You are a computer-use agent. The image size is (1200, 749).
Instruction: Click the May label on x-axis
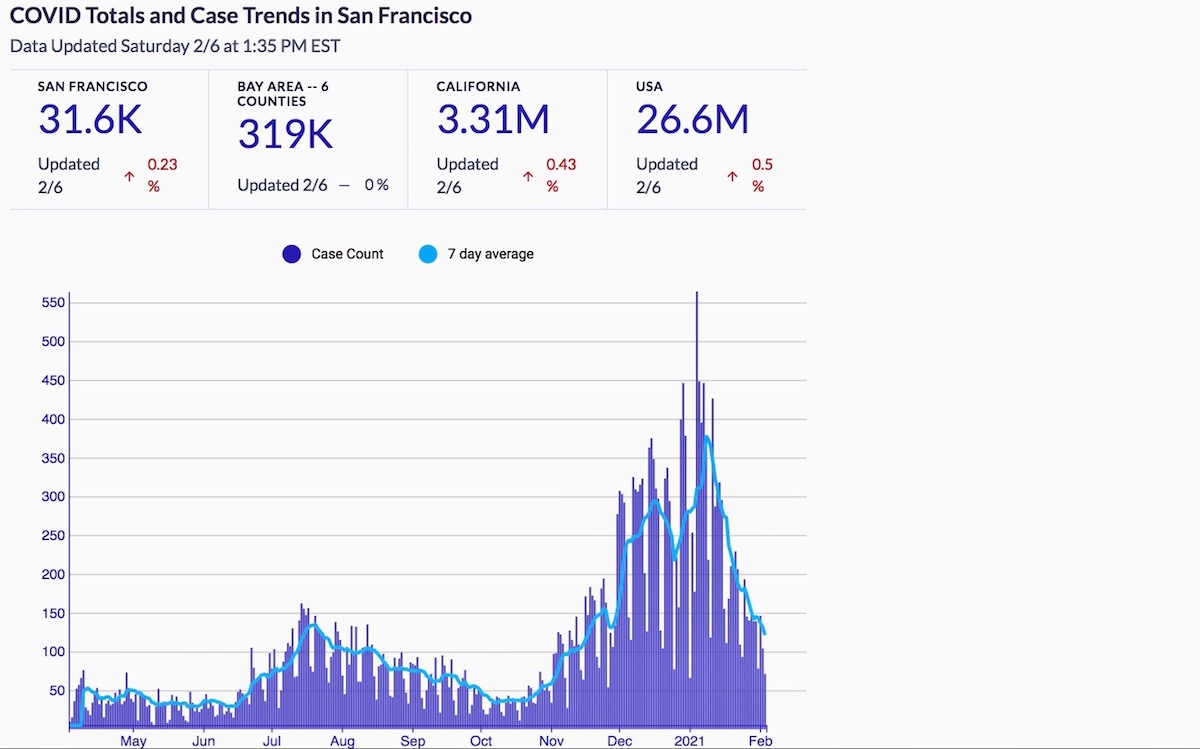pos(133,741)
